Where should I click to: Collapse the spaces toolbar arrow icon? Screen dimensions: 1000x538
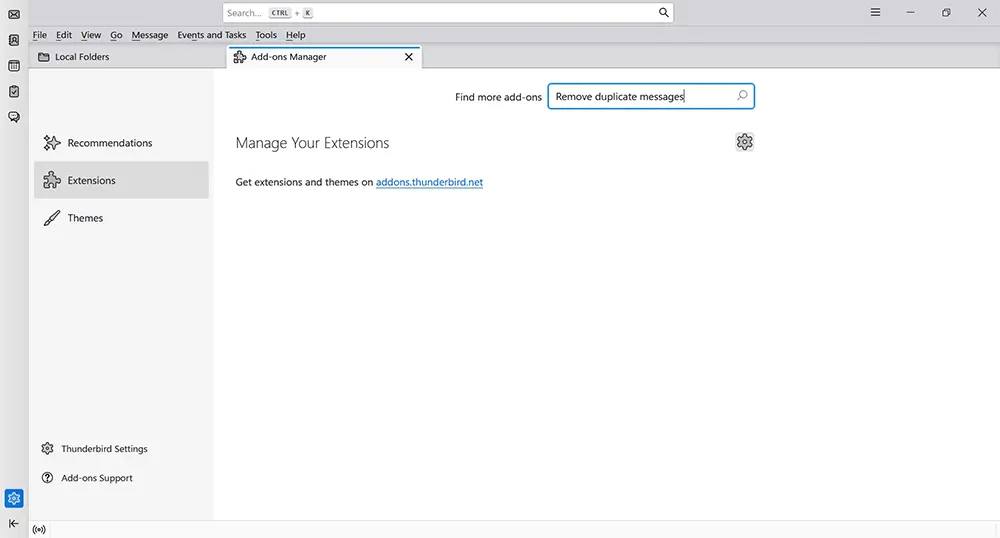coord(14,523)
